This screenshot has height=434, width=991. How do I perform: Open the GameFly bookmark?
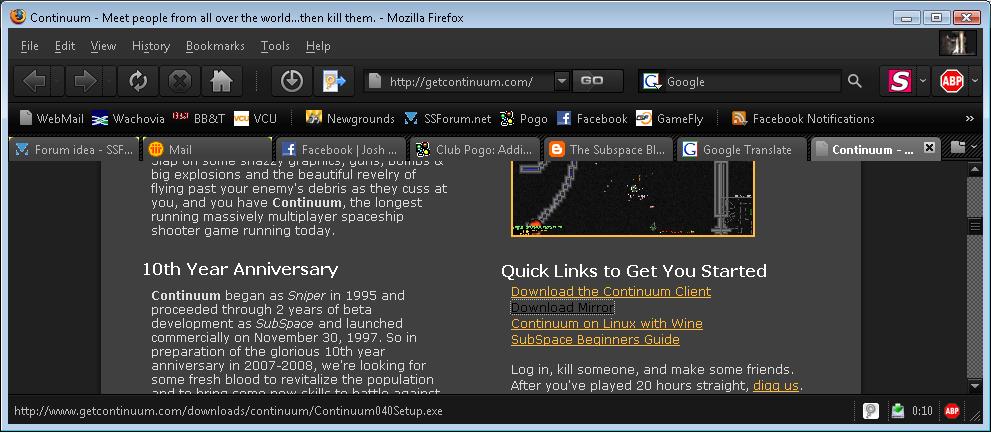669,119
